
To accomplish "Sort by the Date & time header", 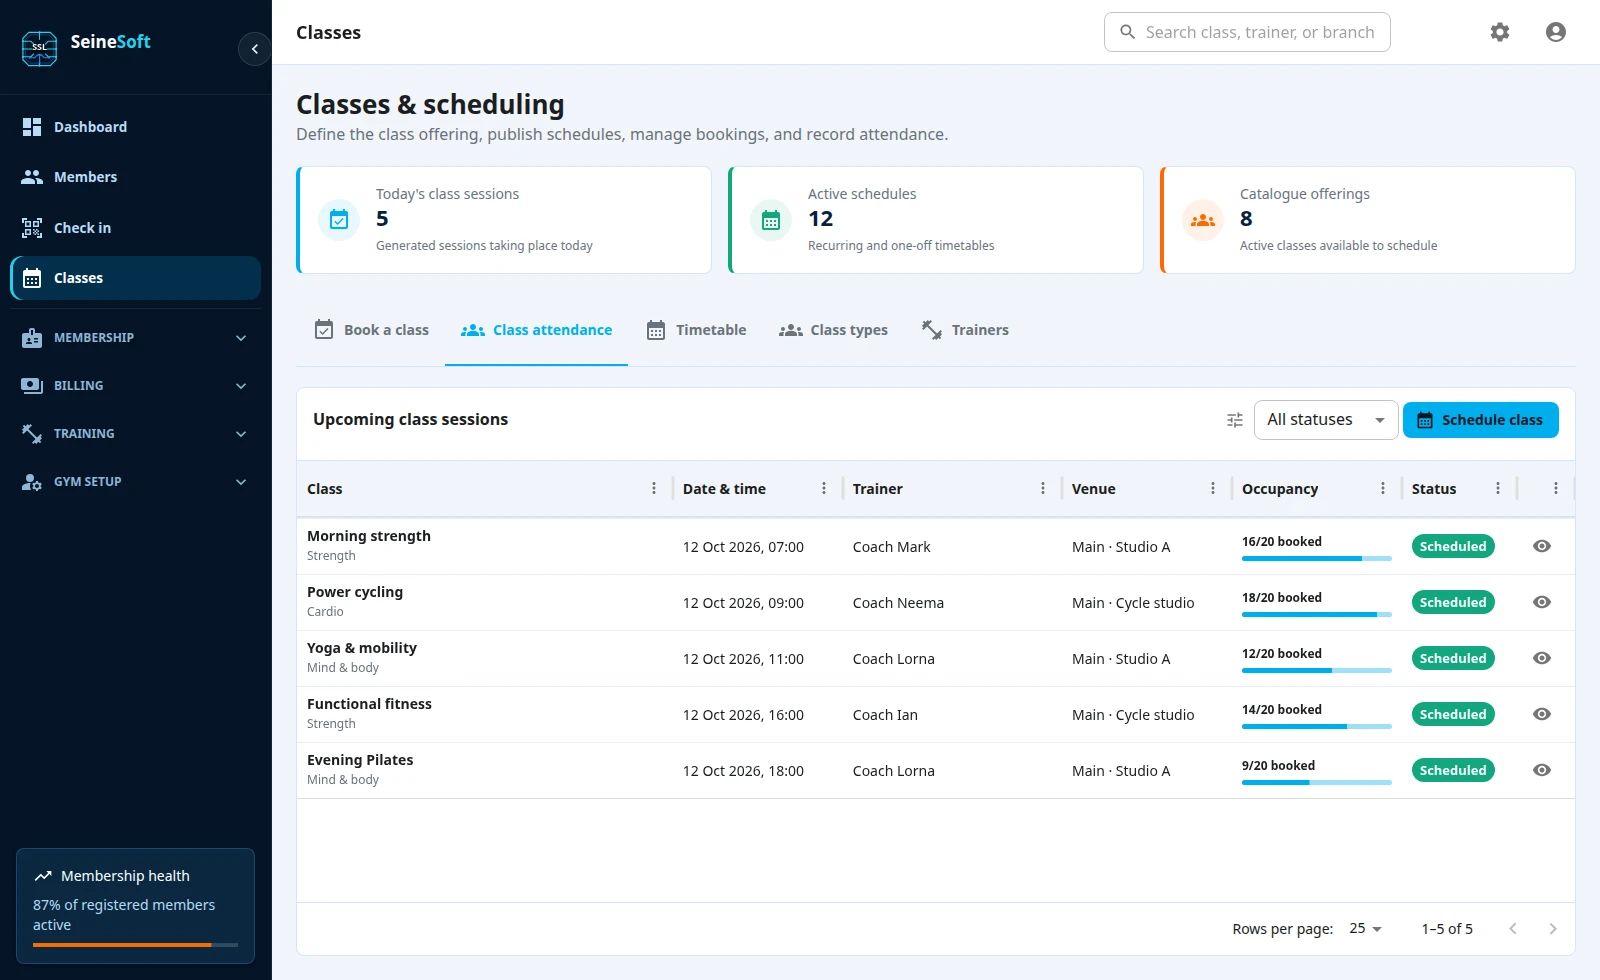I will [x=724, y=489].
